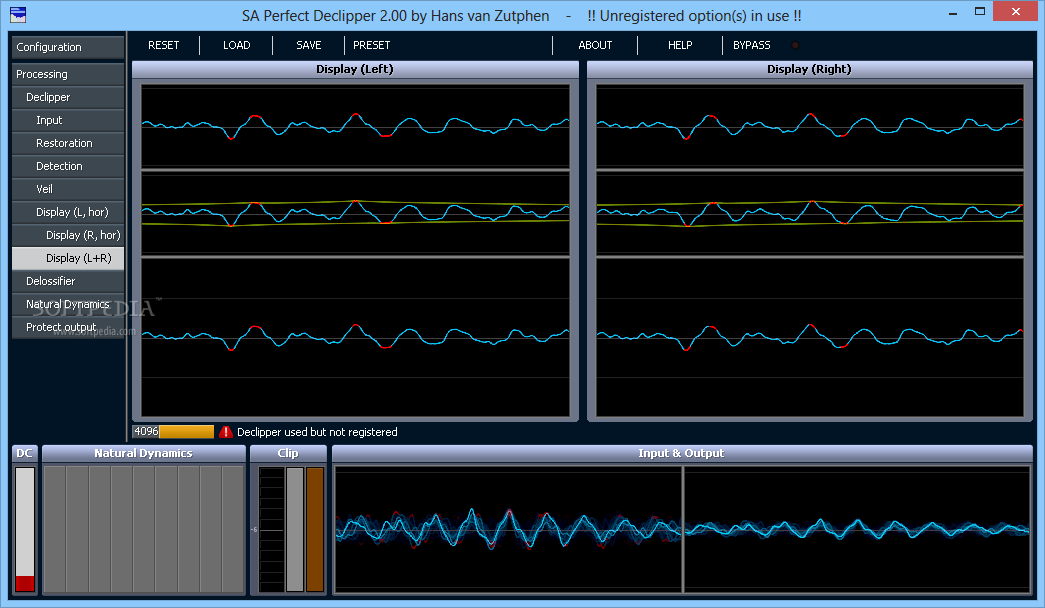Screen dimensions: 1045x608
Task: Click the middle threshold waveform in Display (Right)
Action: tap(810, 213)
